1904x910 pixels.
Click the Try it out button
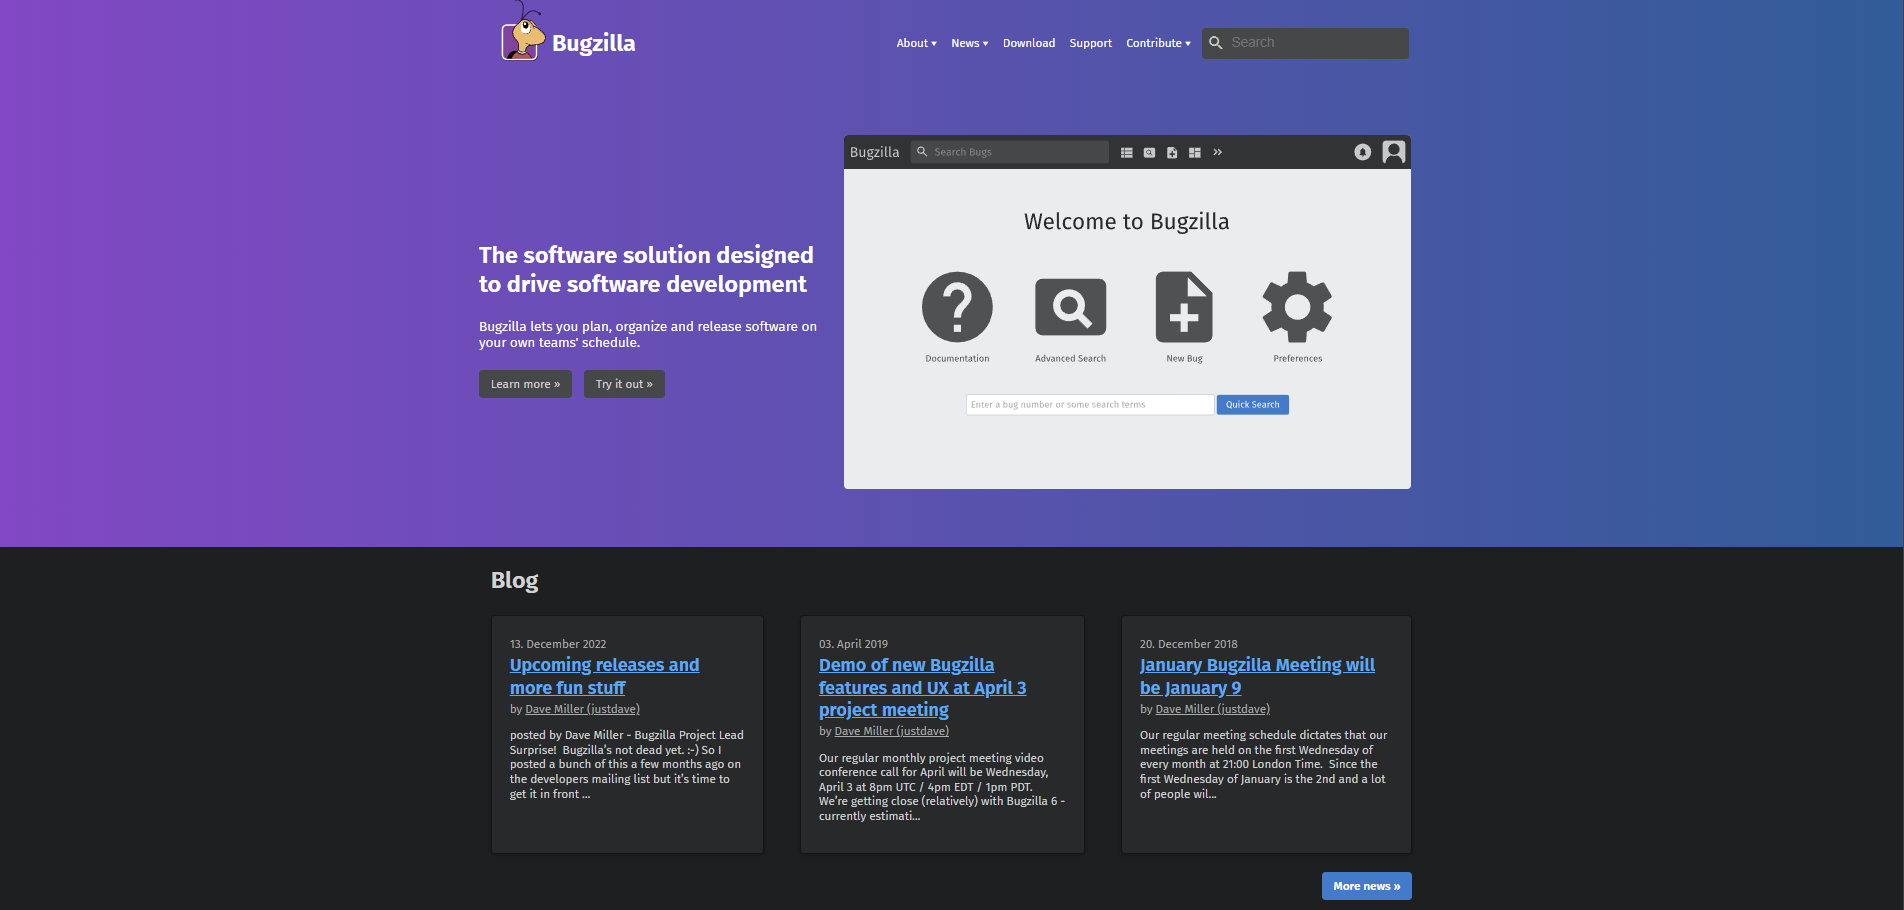624,384
